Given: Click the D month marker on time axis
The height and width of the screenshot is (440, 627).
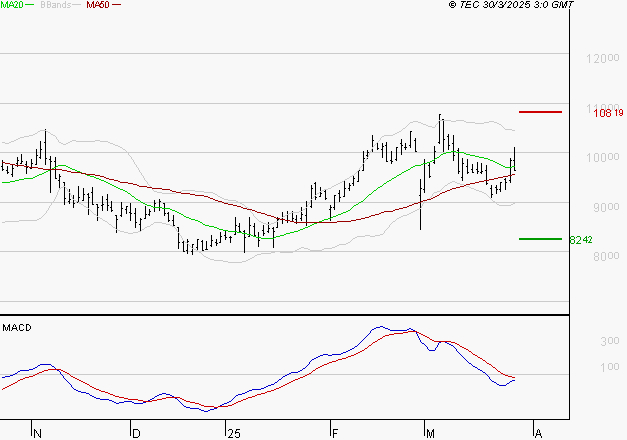Looking at the screenshot, I should click(136, 434).
